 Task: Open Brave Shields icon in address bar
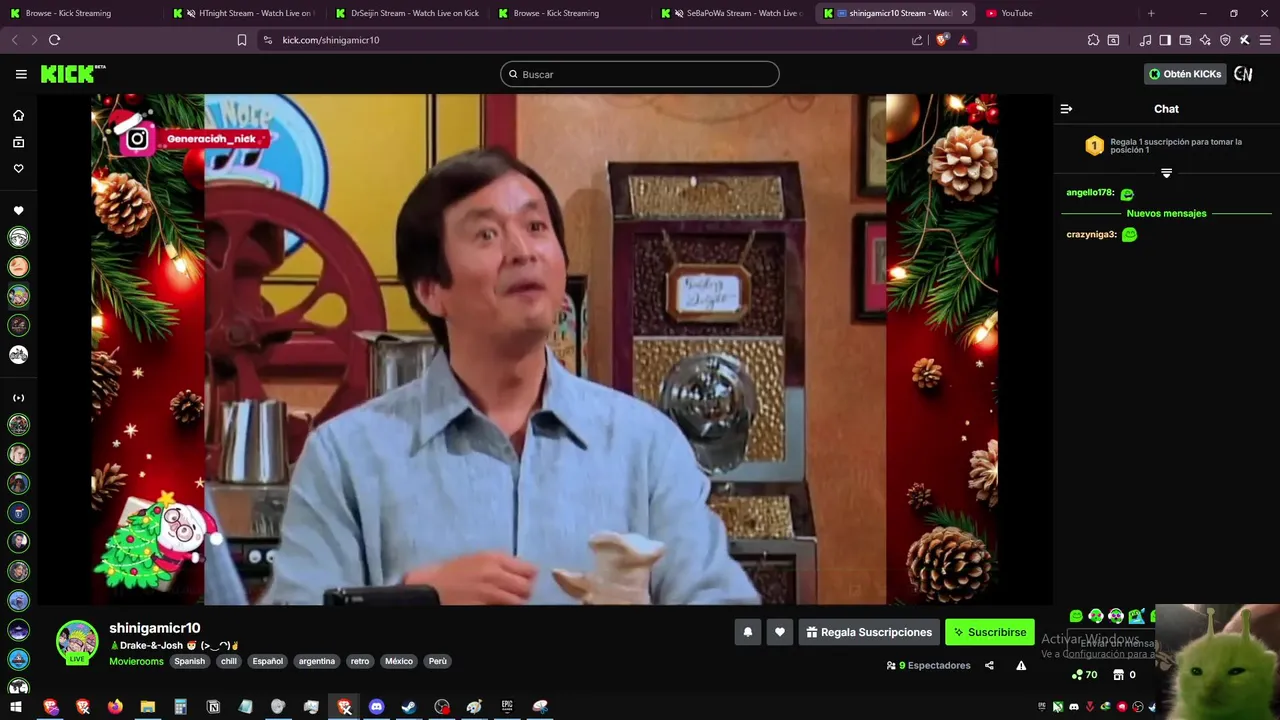tap(942, 40)
